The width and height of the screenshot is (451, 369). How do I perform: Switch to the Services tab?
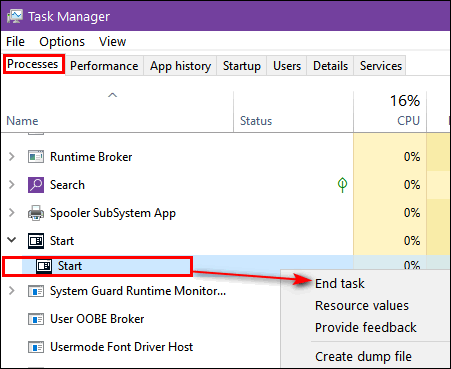(381, 66)
